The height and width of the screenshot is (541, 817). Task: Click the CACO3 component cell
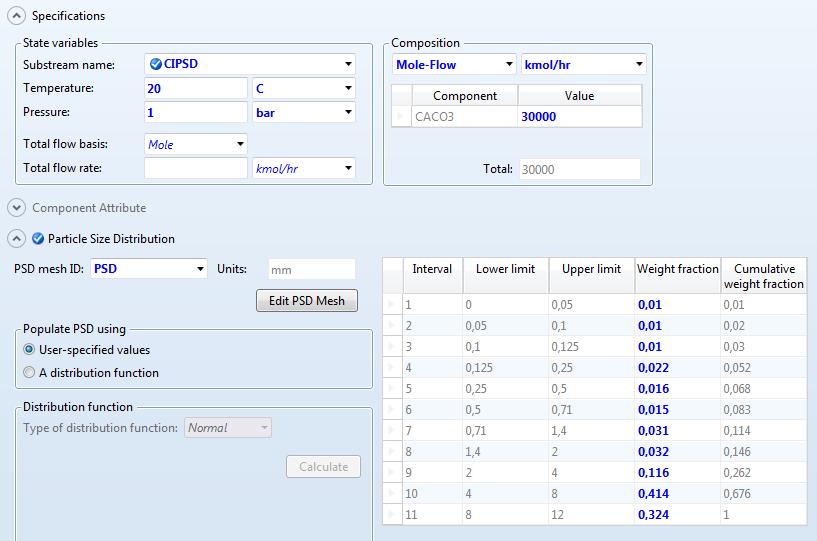[465, 116]
